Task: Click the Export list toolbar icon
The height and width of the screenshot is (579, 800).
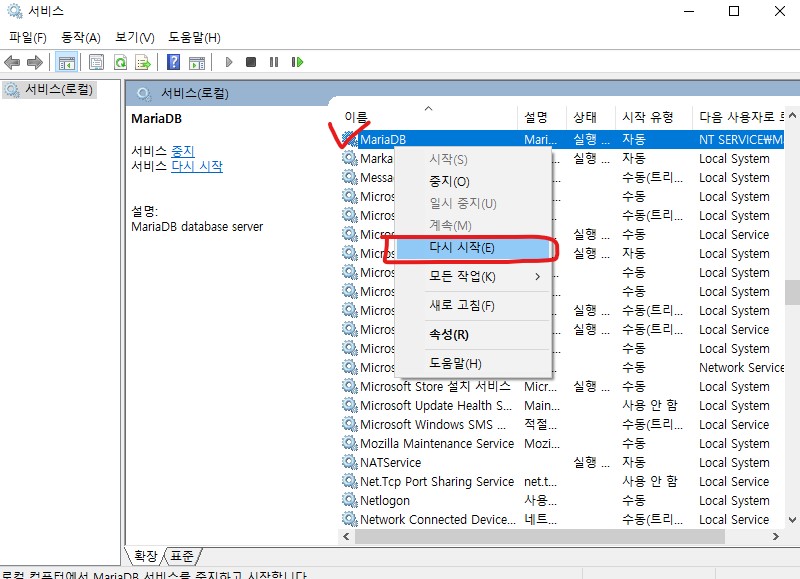Action: [x=143, y=62]
